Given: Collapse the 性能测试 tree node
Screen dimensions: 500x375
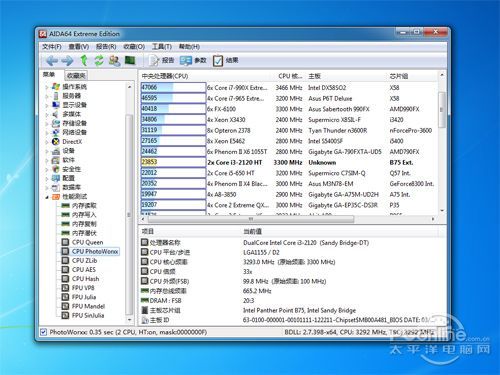Looking at the screenshot, I should tap(47, 197).
